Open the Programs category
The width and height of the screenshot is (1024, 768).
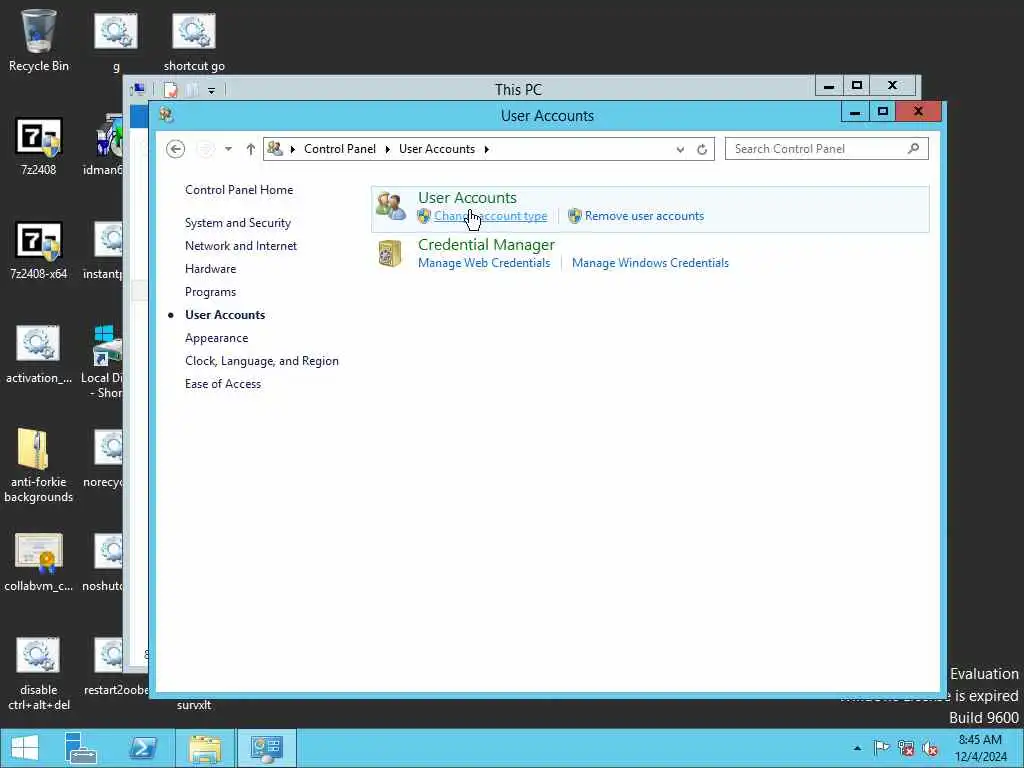(210, 292)
